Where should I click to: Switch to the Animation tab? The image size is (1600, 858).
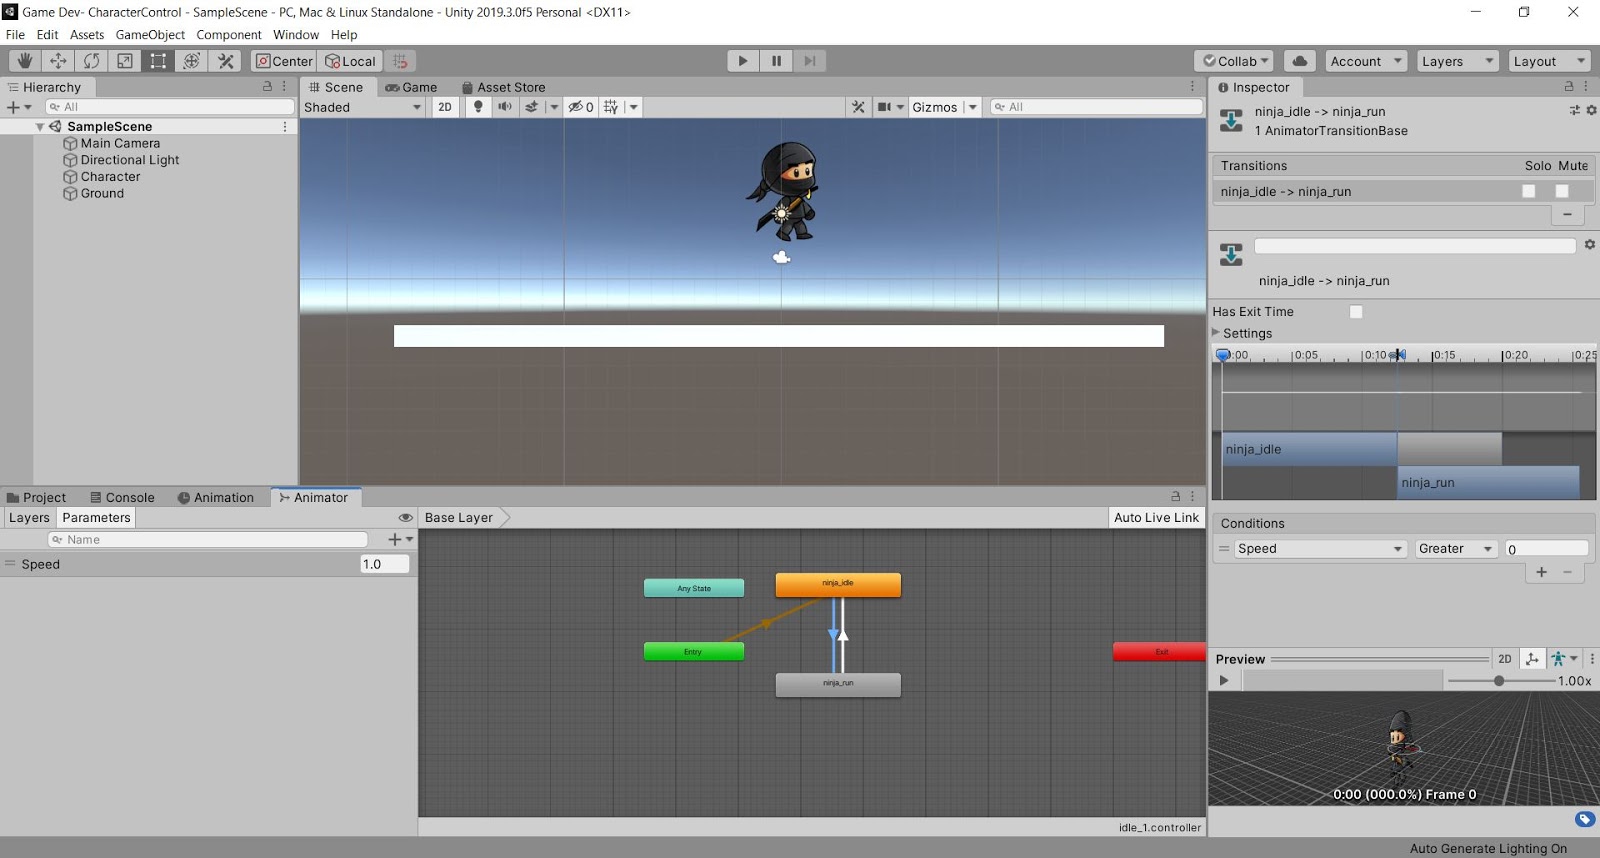tap(216, 497)
